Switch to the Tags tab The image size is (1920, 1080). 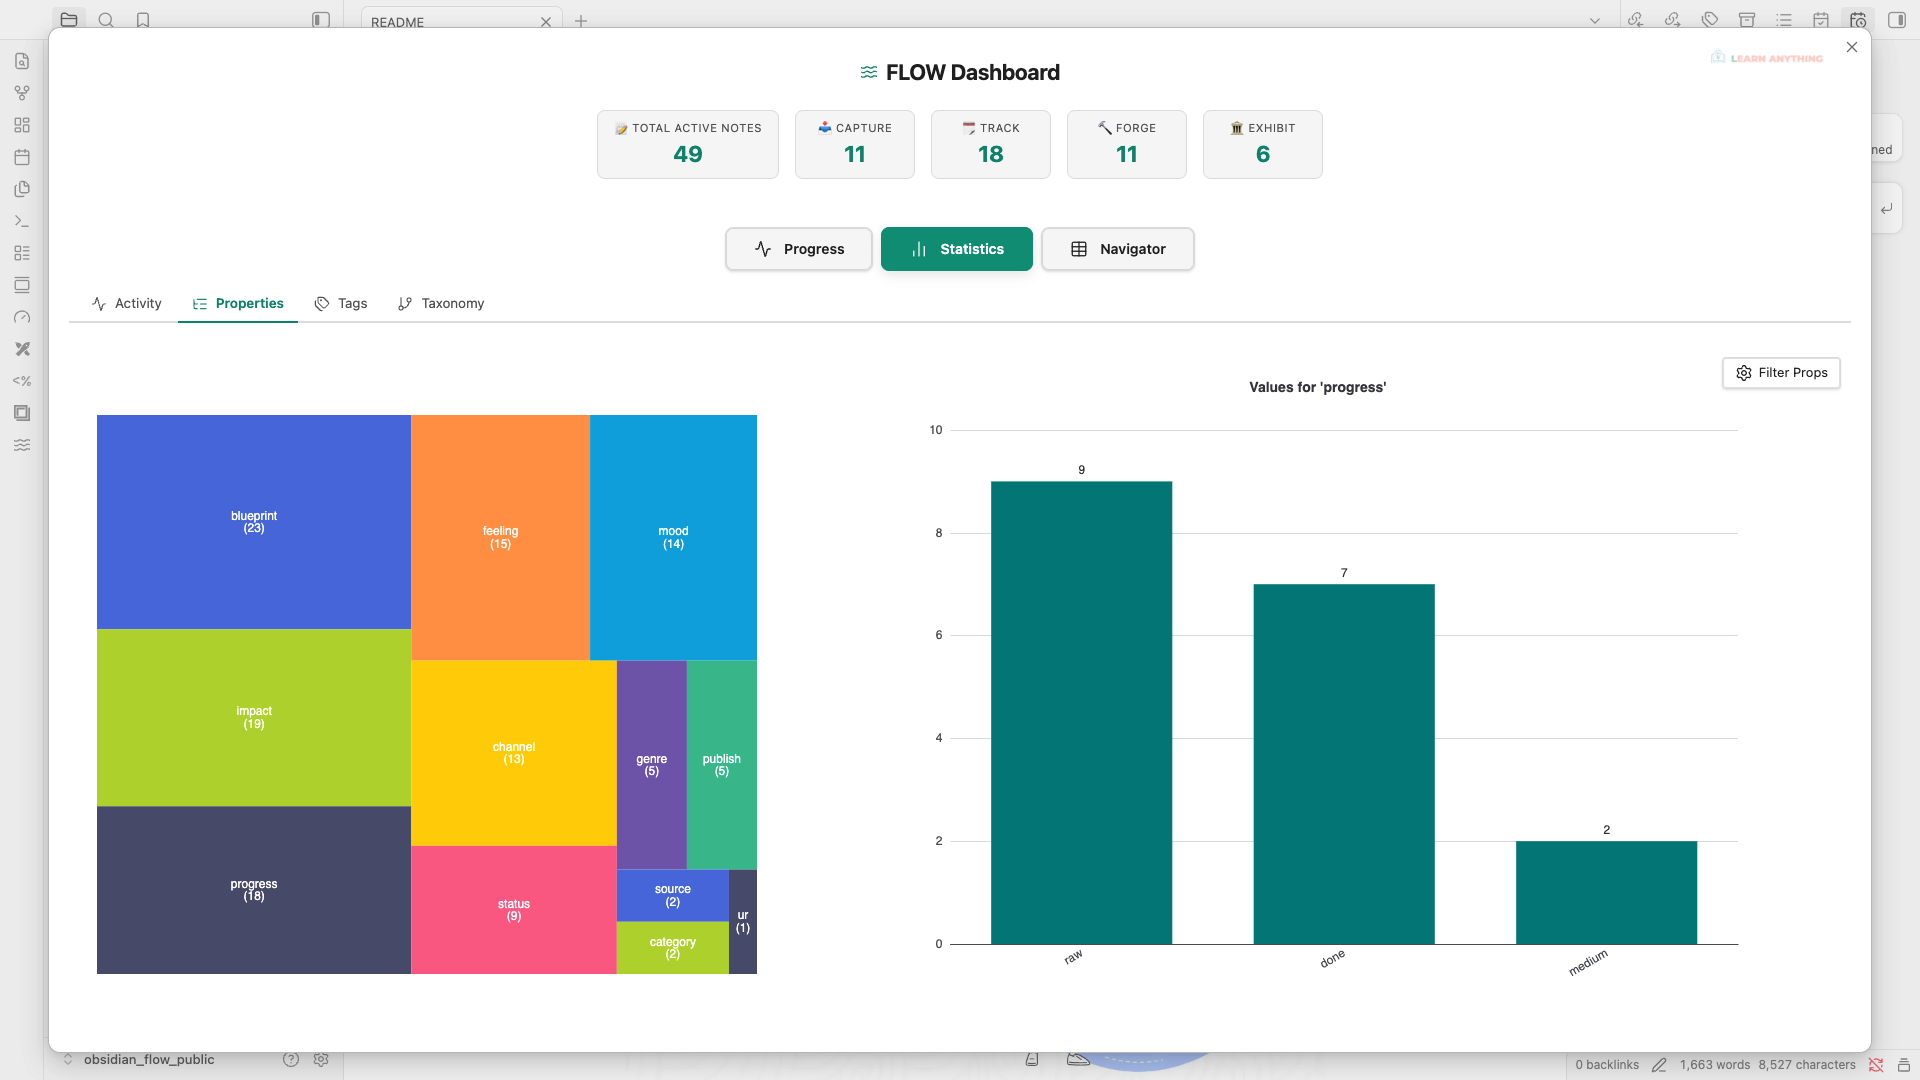(x=340, y=303)
